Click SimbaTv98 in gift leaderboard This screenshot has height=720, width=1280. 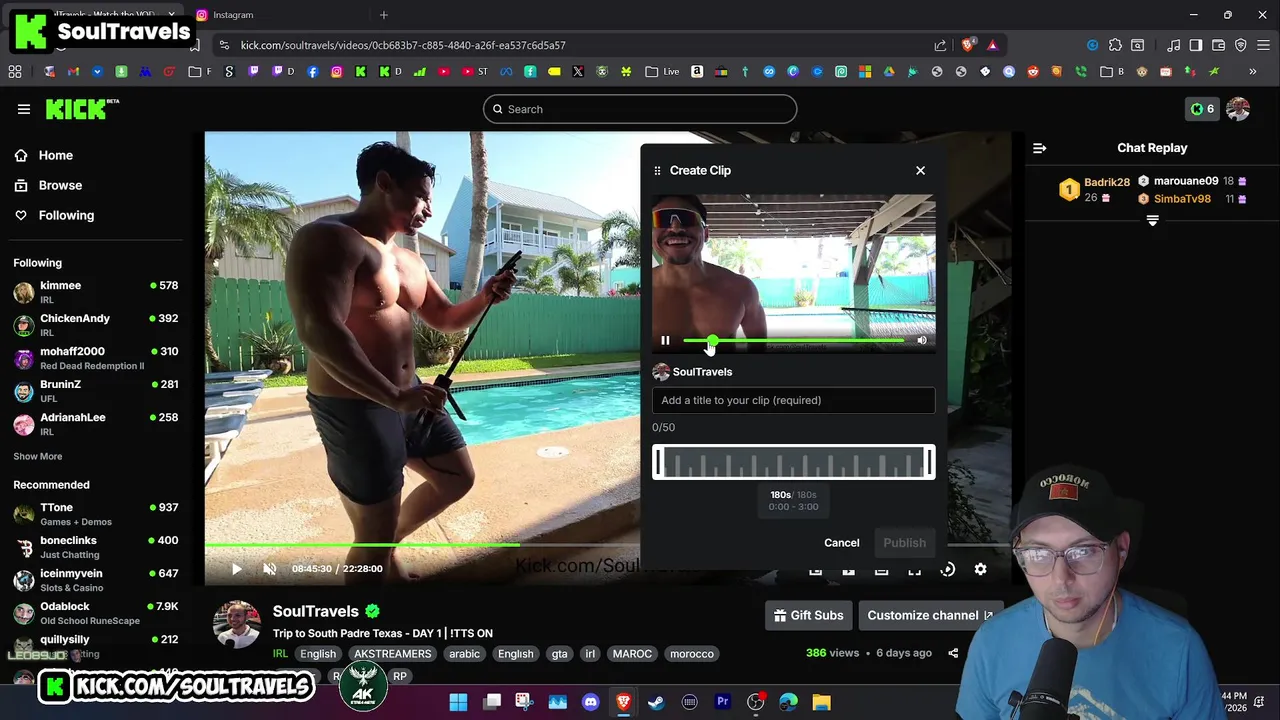point(1182,199)
